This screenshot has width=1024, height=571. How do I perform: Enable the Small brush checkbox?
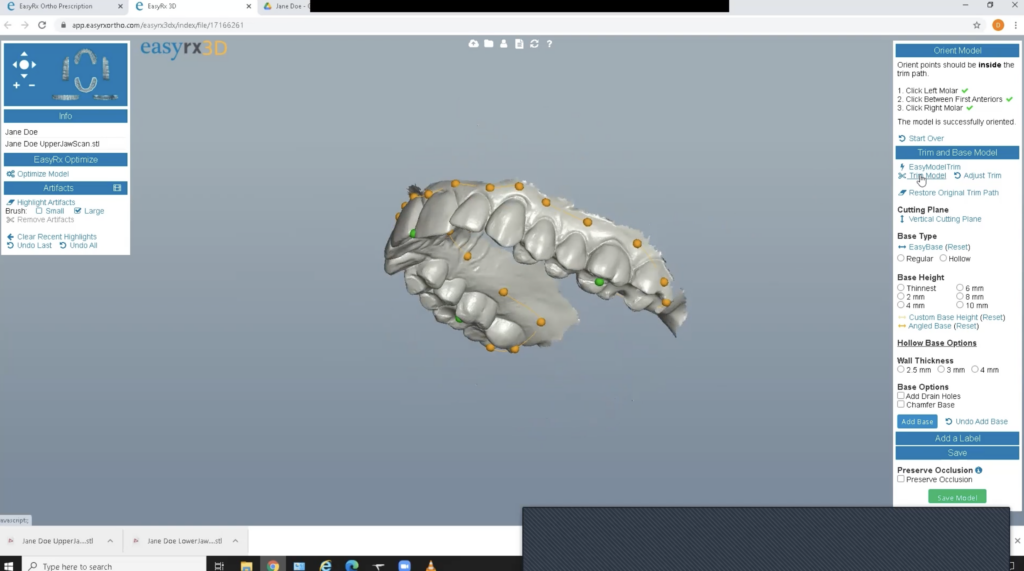39,211
